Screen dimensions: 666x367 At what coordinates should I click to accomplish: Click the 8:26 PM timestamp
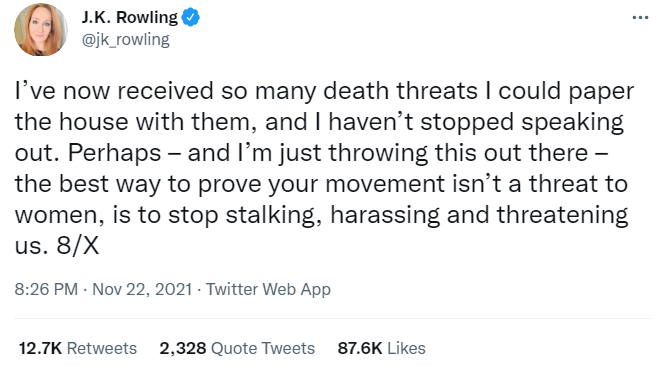pos(46,289)
